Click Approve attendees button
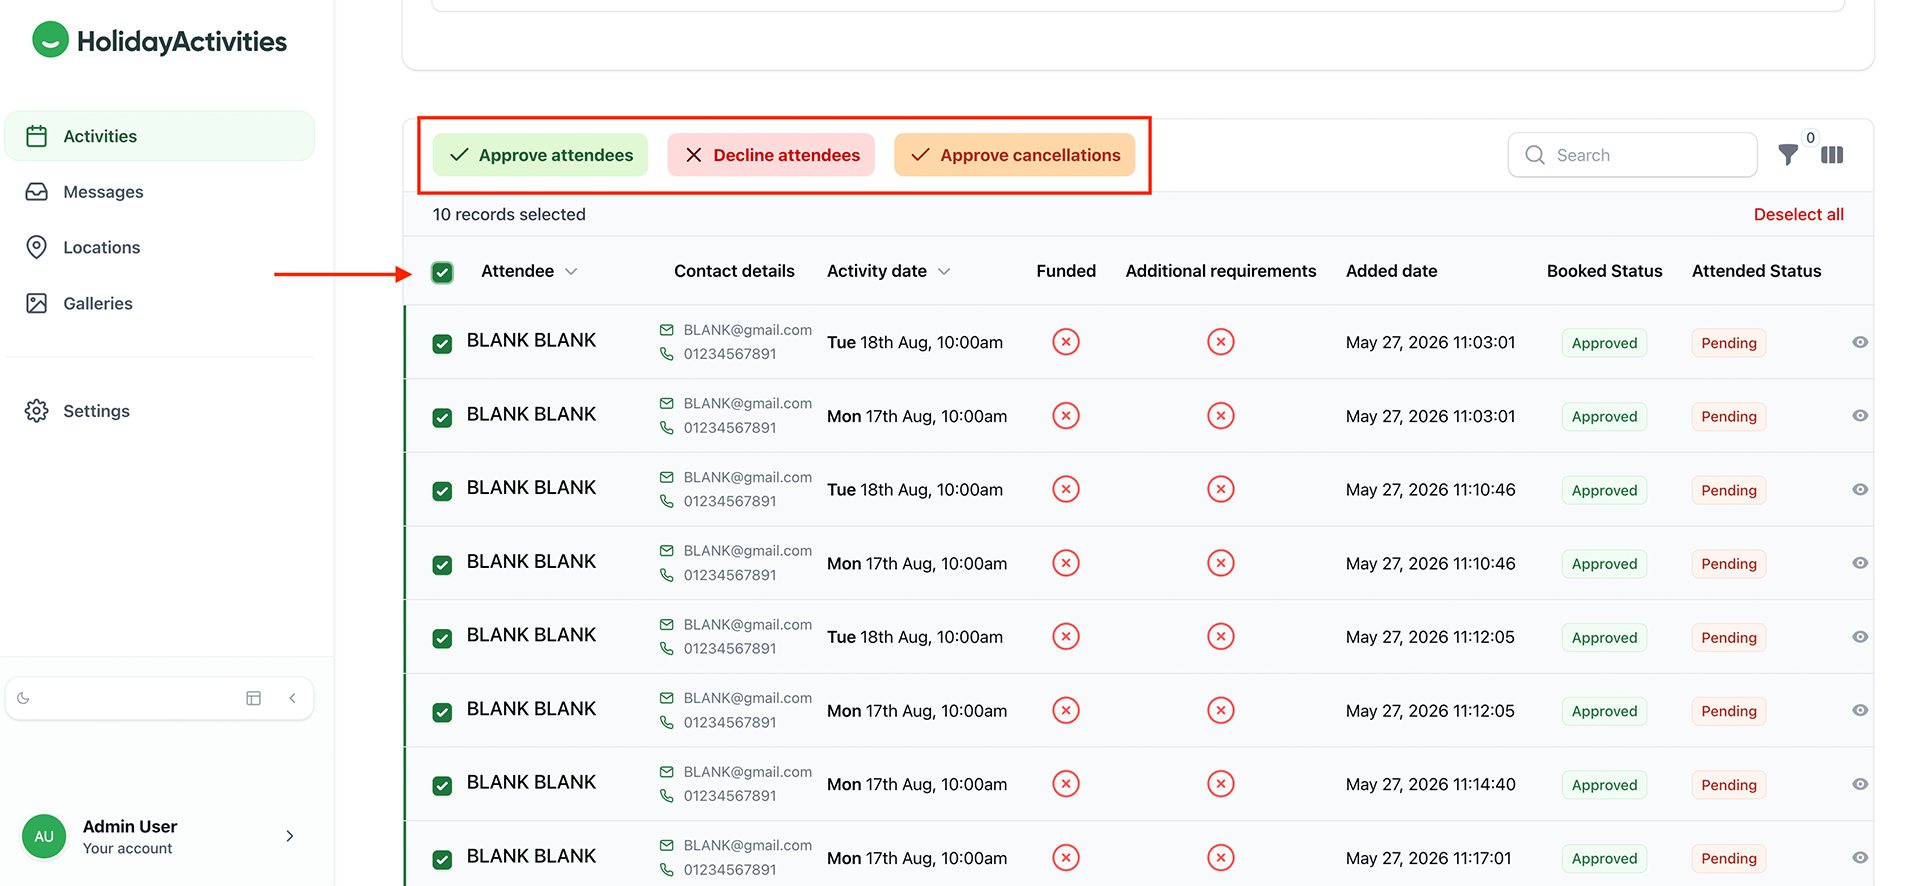The image size is (1920, 886). (540, 155)
